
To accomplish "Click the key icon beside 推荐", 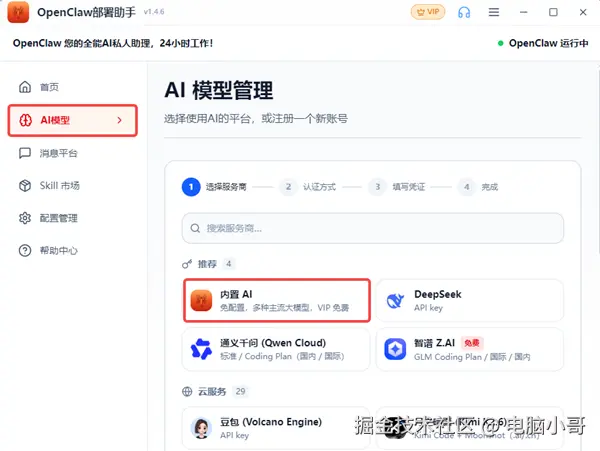I will [x=187, y=264].
